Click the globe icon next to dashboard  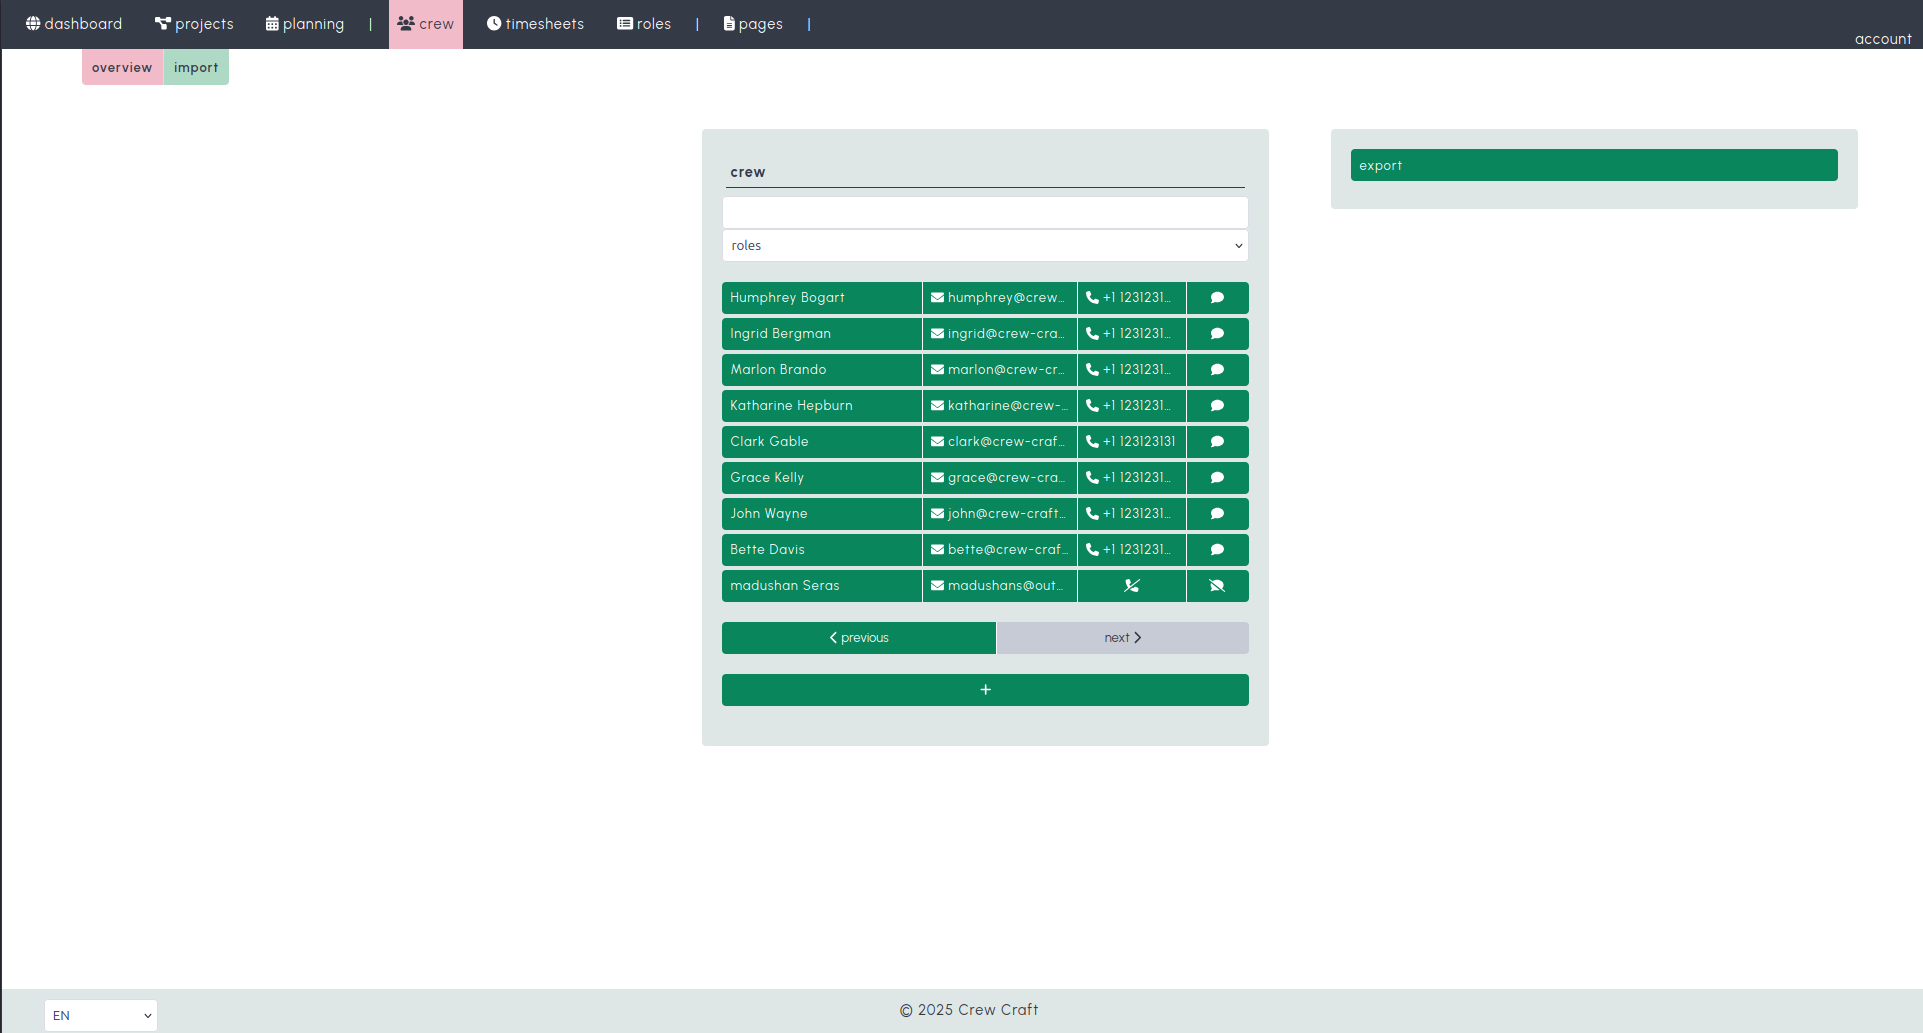pos(33,23)
